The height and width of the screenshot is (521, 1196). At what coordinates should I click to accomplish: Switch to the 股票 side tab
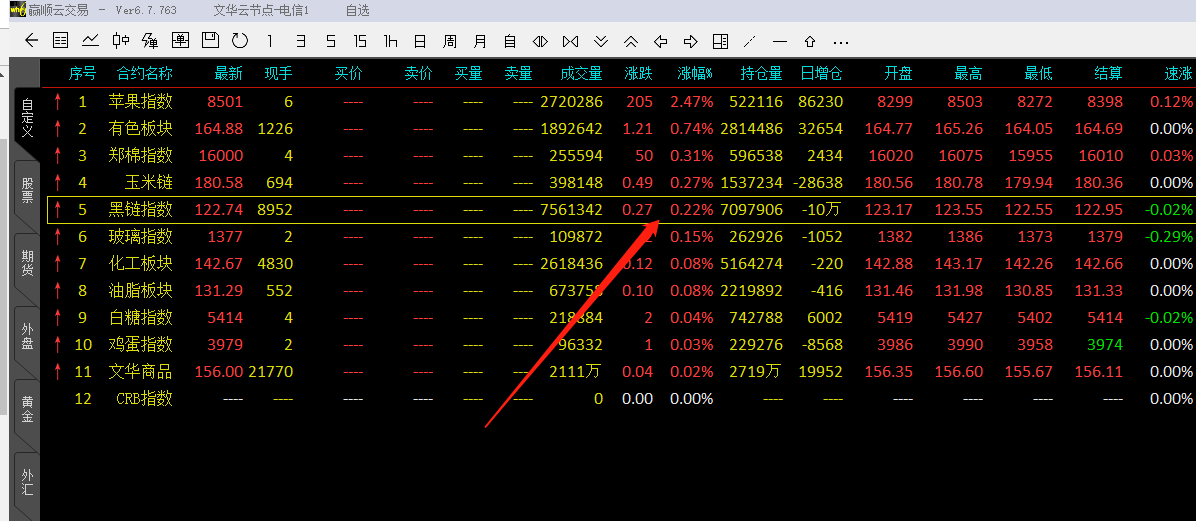27,189
